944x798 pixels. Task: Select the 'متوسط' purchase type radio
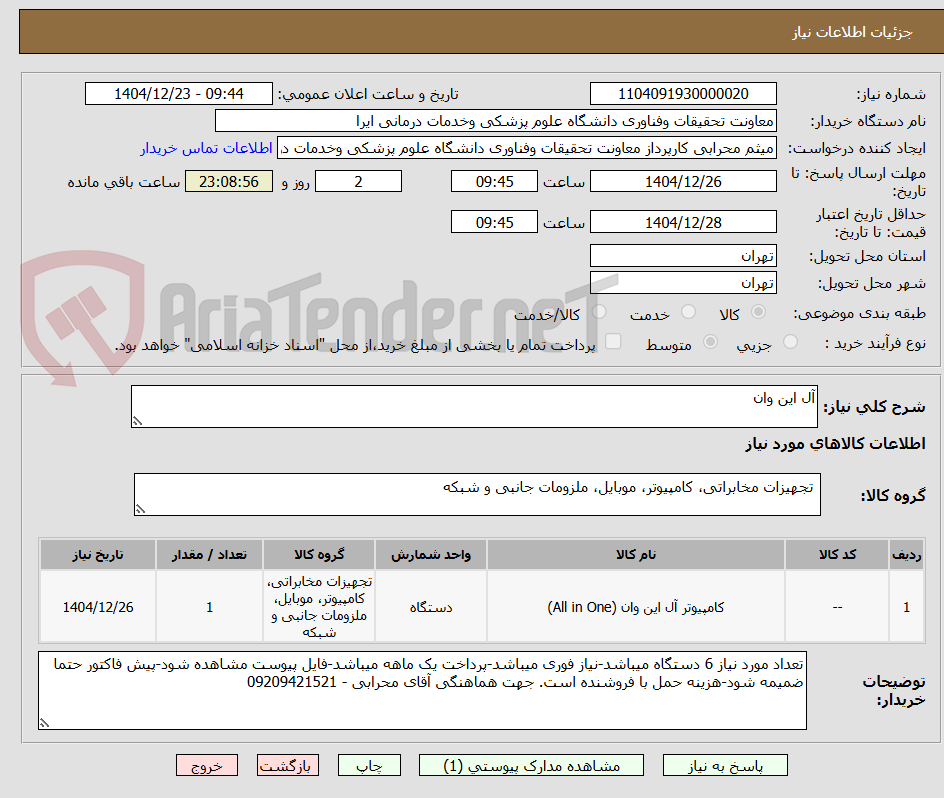pyautogui.click(x=710, y=341)
